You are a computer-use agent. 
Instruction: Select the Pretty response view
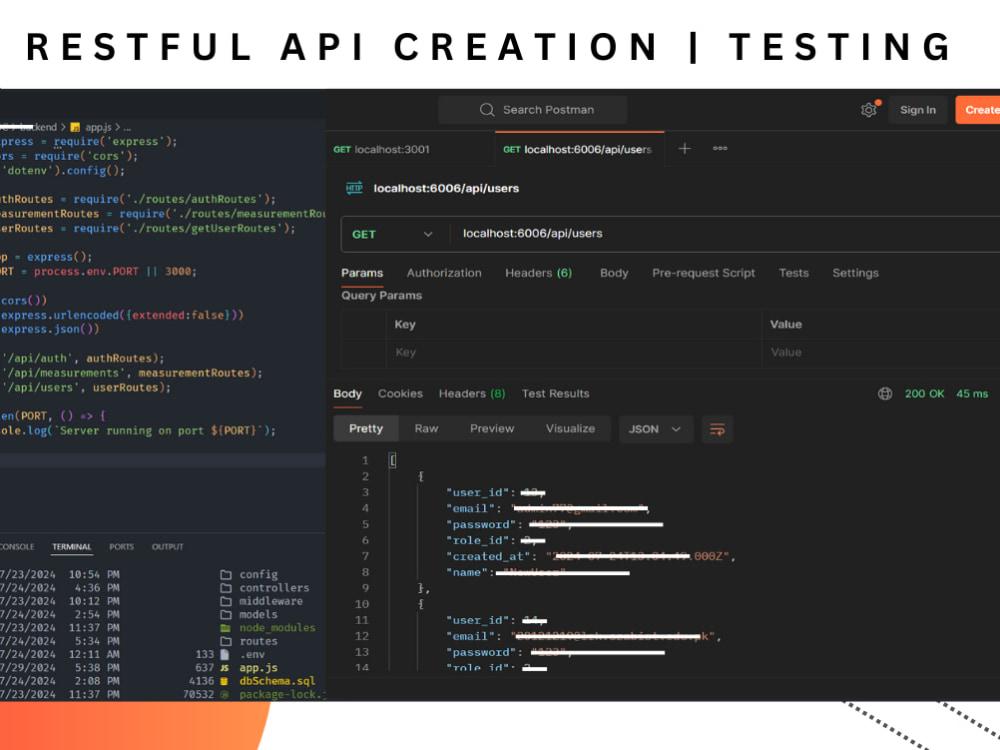pos(366,429)
